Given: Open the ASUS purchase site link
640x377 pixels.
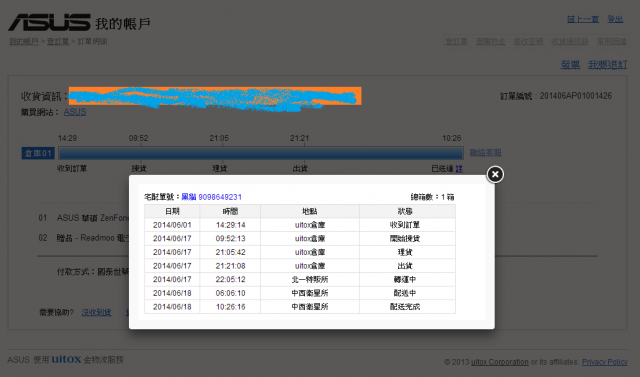Looking at the screenshot, I should (x=75, y=112).
